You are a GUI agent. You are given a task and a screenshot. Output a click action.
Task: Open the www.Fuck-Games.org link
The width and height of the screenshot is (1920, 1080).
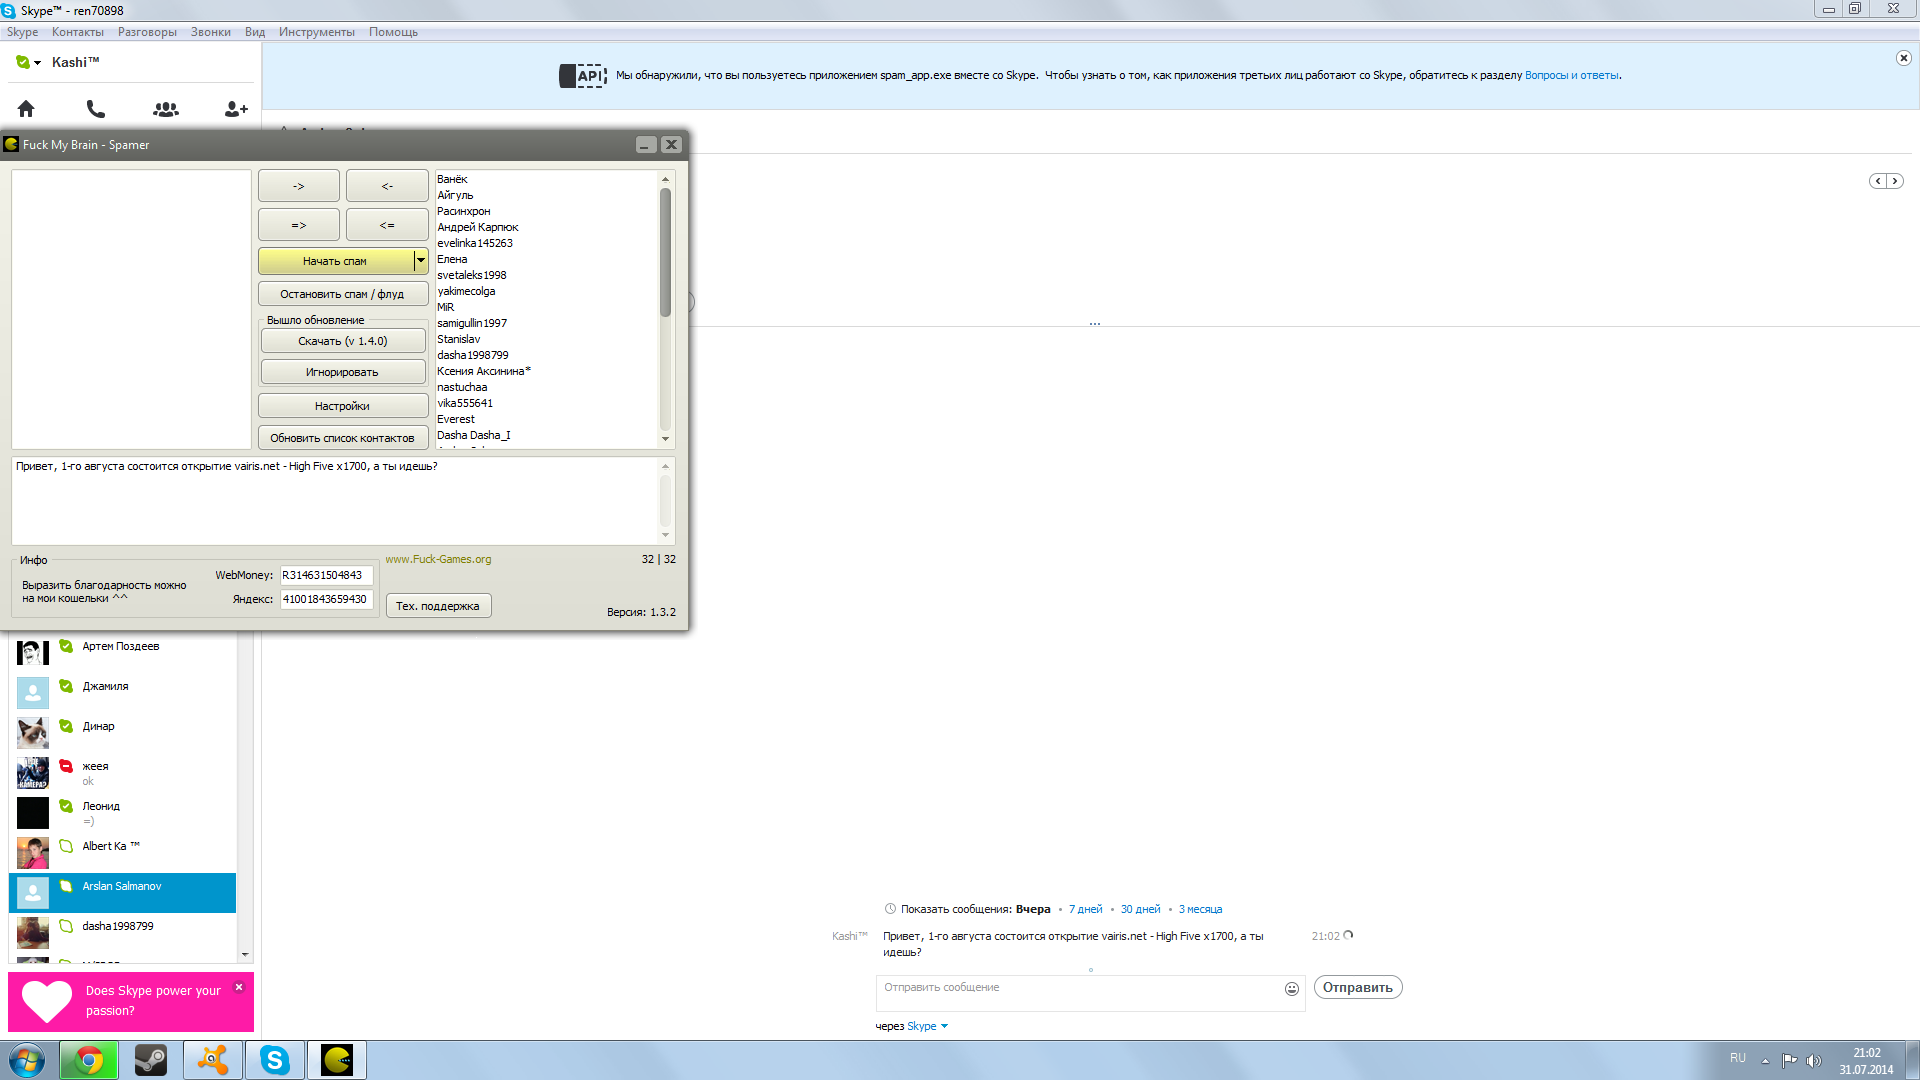(438, 559)
